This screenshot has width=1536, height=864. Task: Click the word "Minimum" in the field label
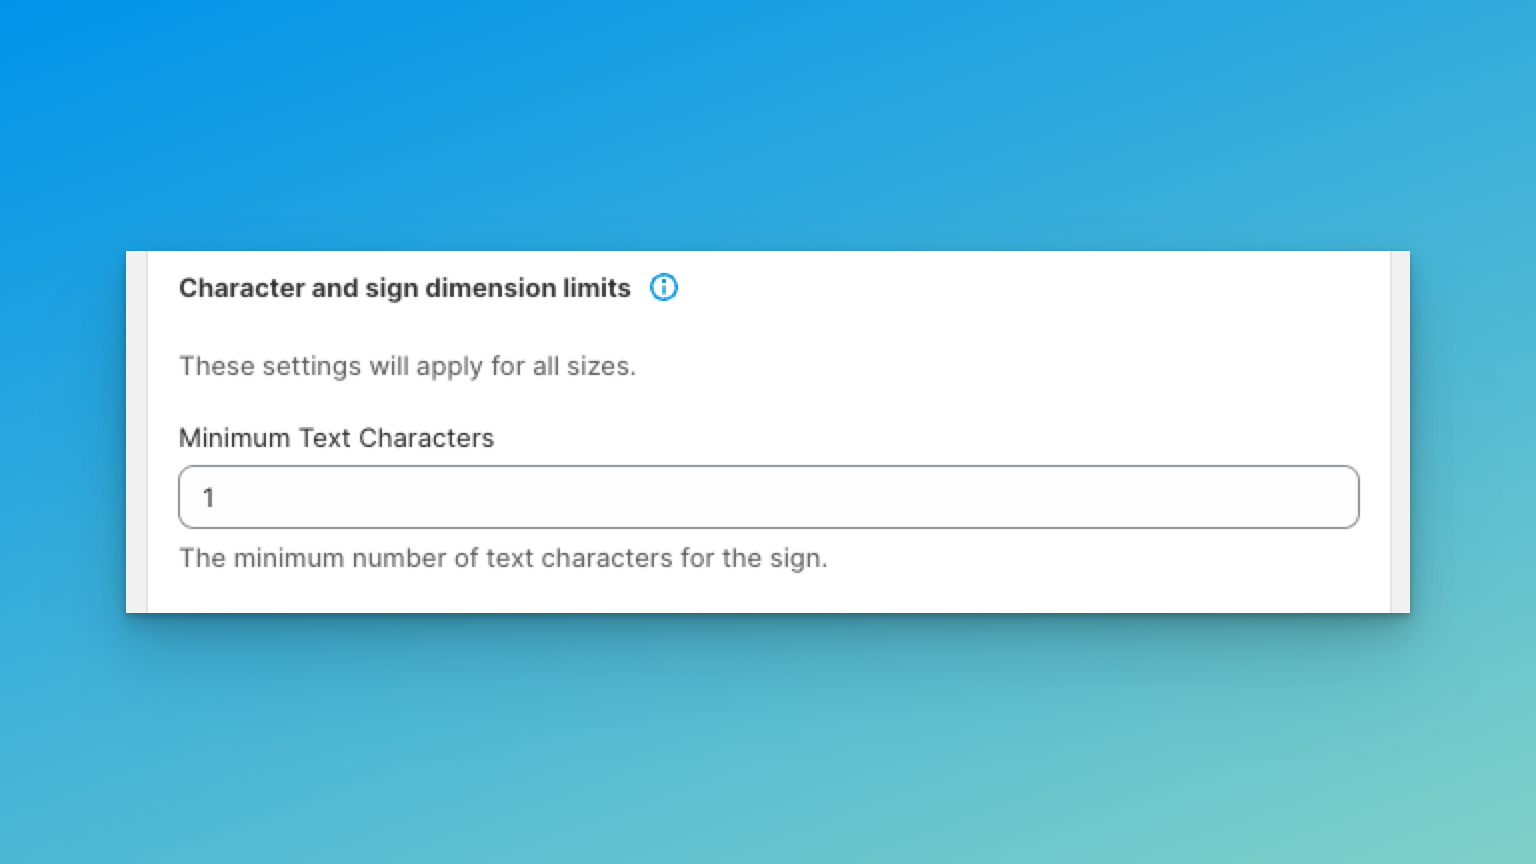click(235, 438)
